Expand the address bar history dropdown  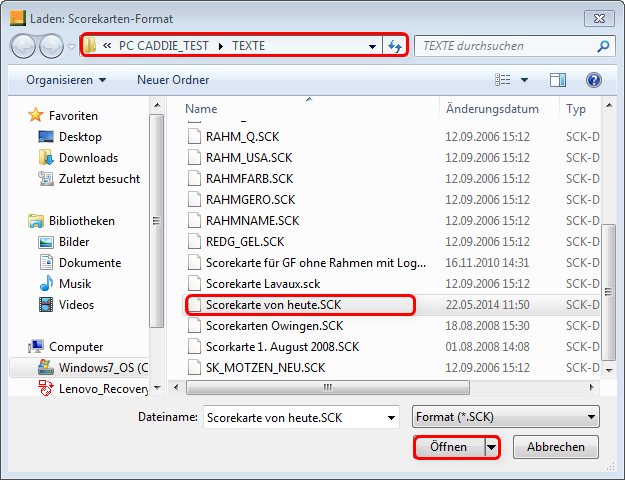(x=372, y=46)
